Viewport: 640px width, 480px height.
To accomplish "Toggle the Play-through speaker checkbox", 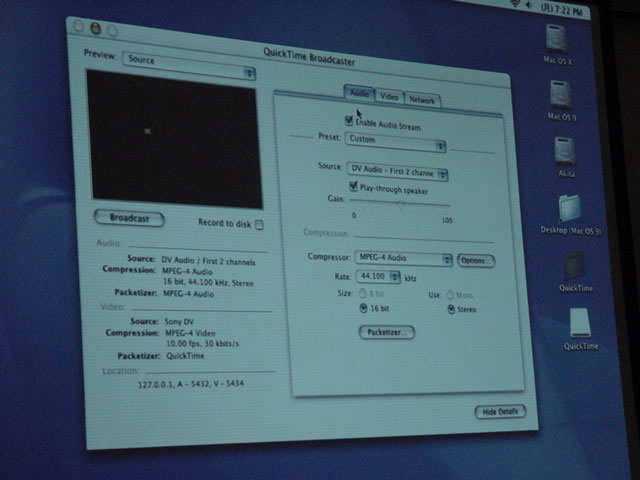I will 353,186.
